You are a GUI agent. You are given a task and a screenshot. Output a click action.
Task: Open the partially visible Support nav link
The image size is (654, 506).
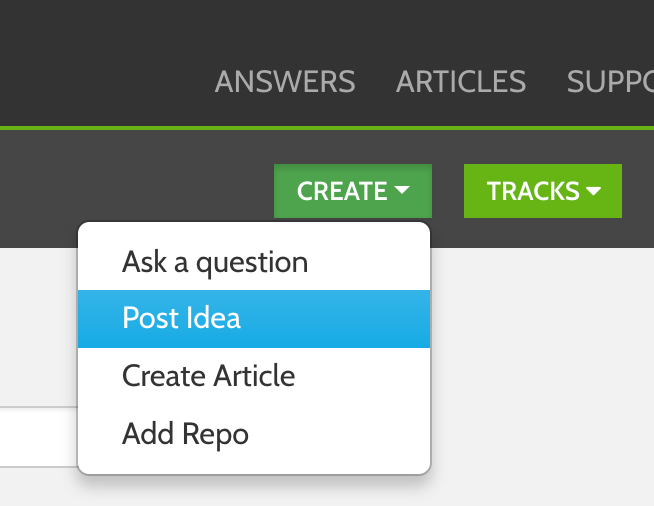(610, 81)
